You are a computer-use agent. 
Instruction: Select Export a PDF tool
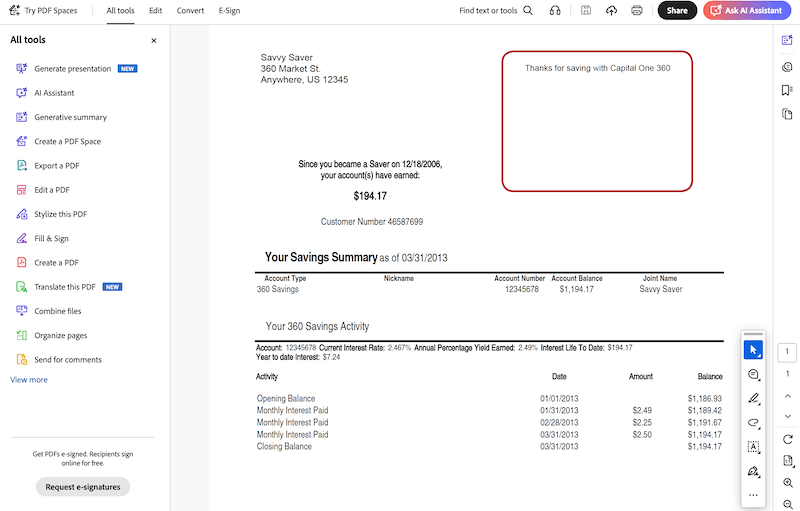[x=47, y=166]
